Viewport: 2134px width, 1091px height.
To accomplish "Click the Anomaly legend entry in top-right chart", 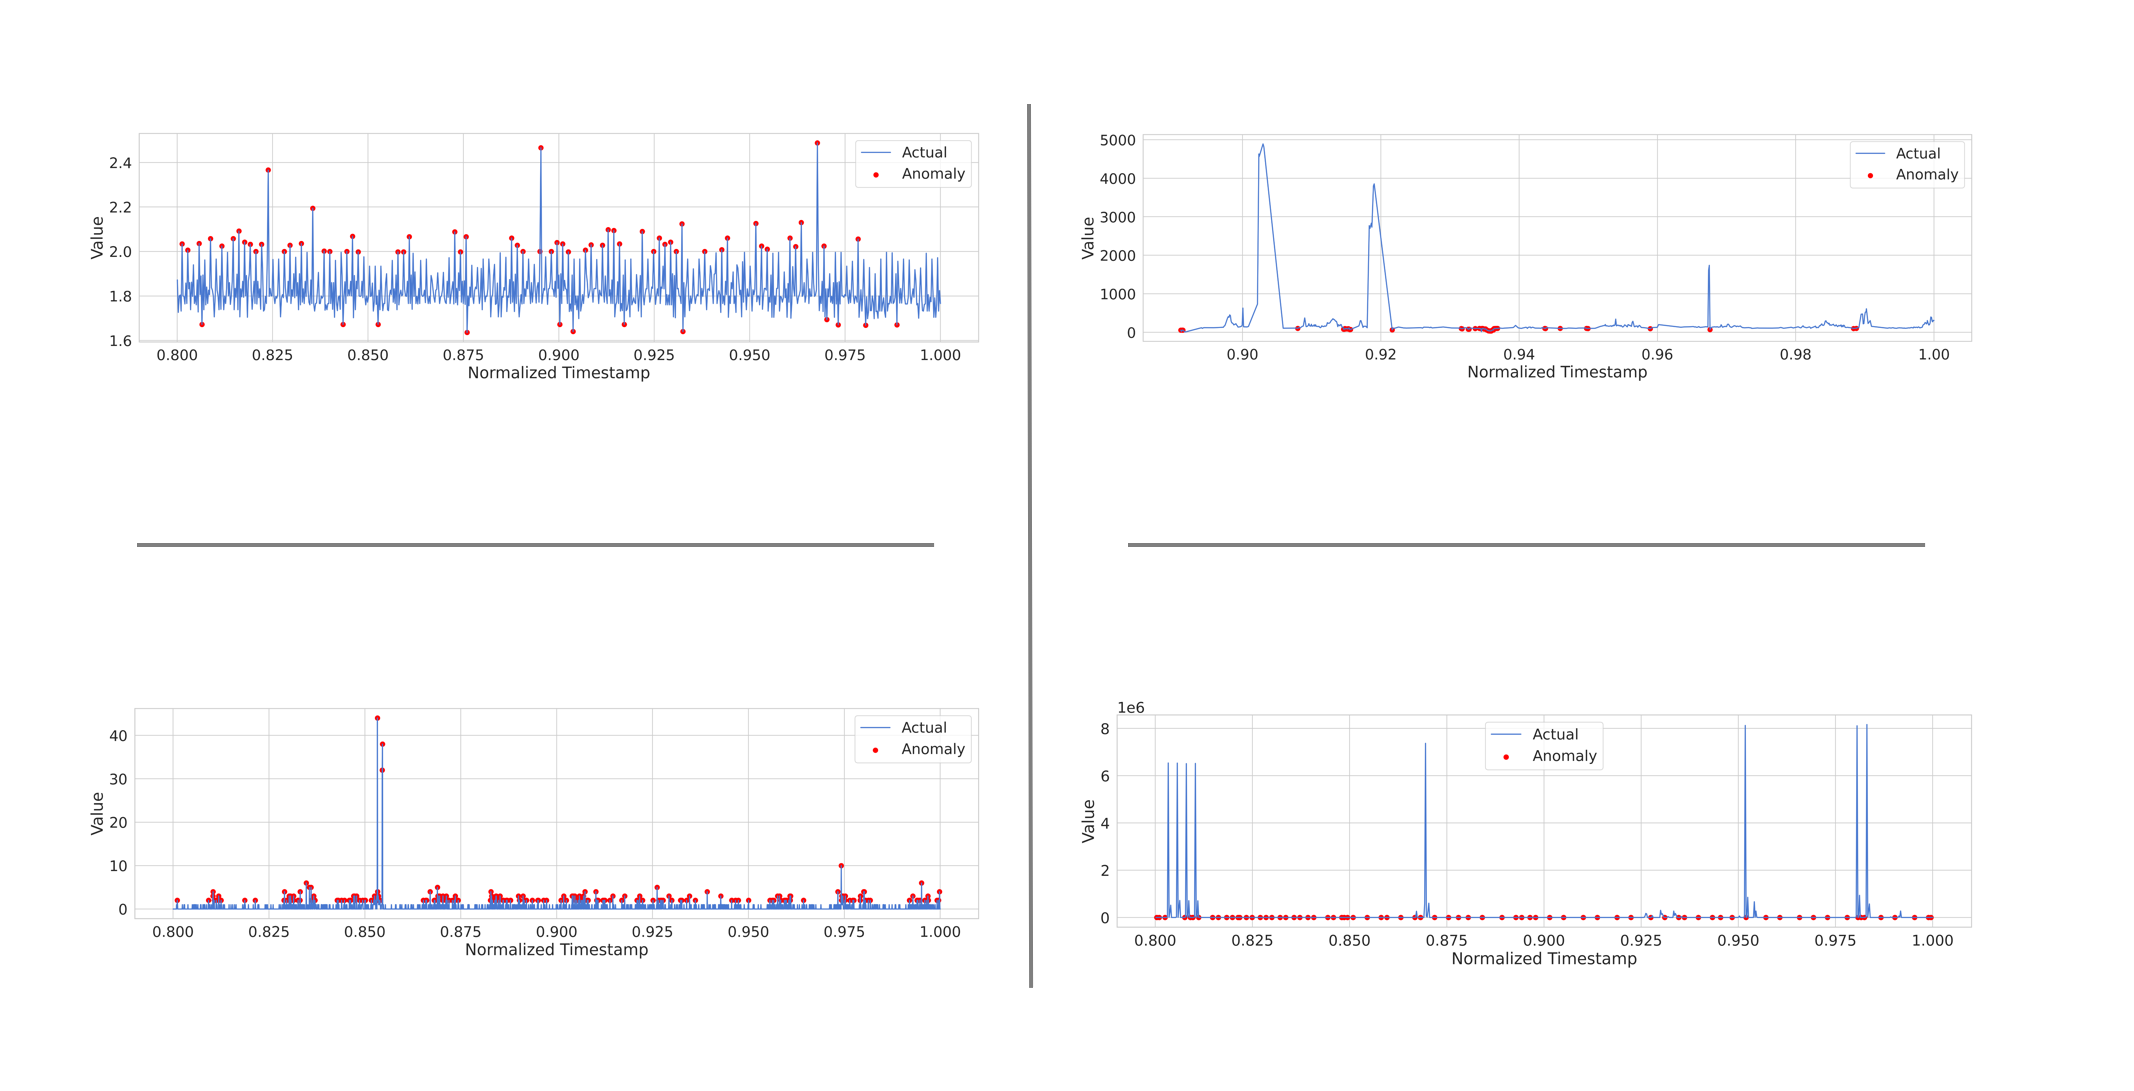I will (x=1926, y=175).
